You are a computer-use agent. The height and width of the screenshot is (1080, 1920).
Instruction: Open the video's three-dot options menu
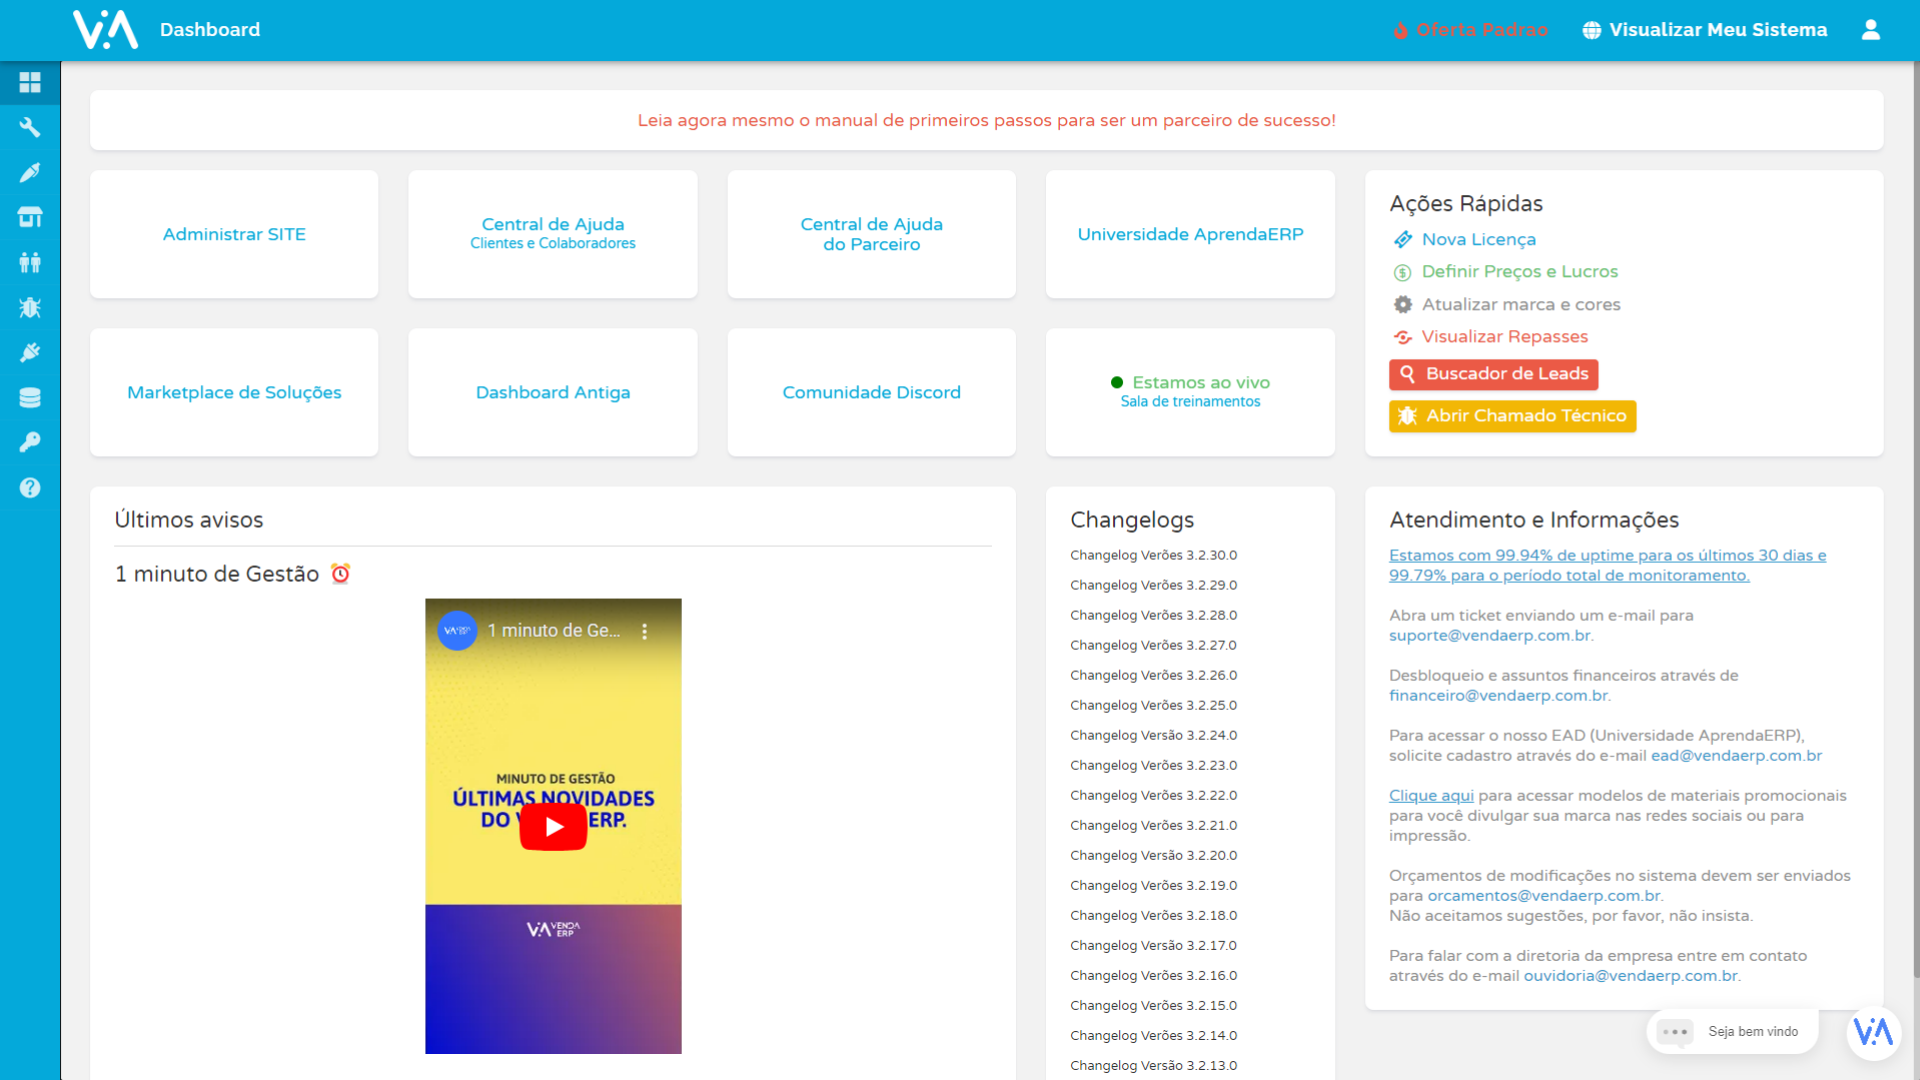645,631
